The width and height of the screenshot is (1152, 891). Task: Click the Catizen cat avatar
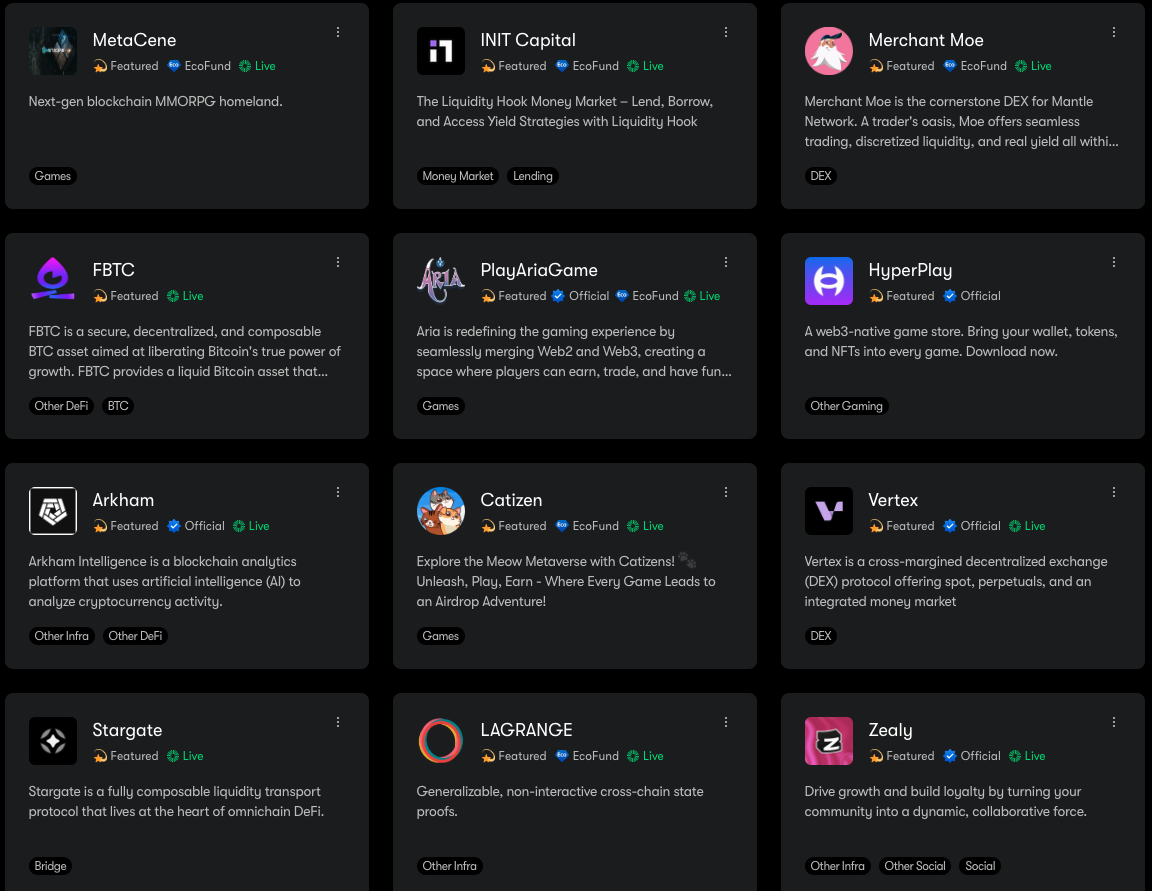pyautogui.click(x=441, y=511)
